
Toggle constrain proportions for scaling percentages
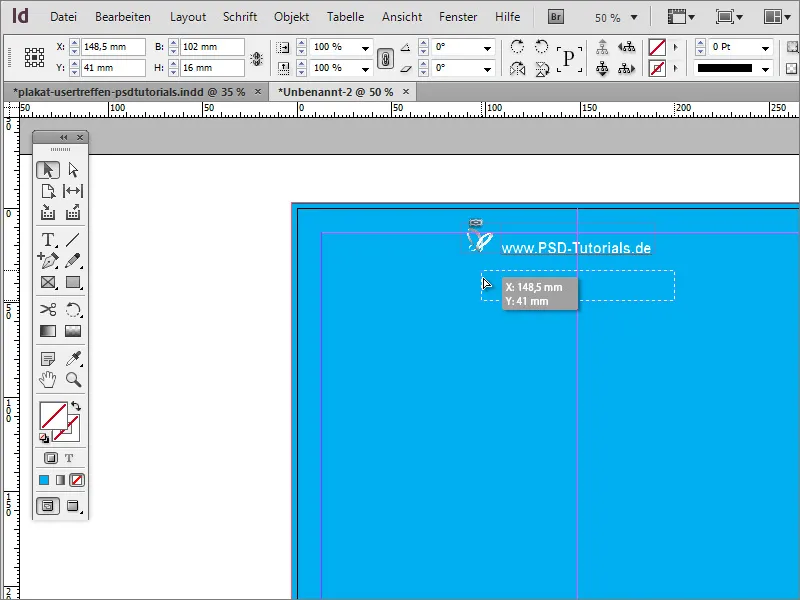tap(385, 59)
